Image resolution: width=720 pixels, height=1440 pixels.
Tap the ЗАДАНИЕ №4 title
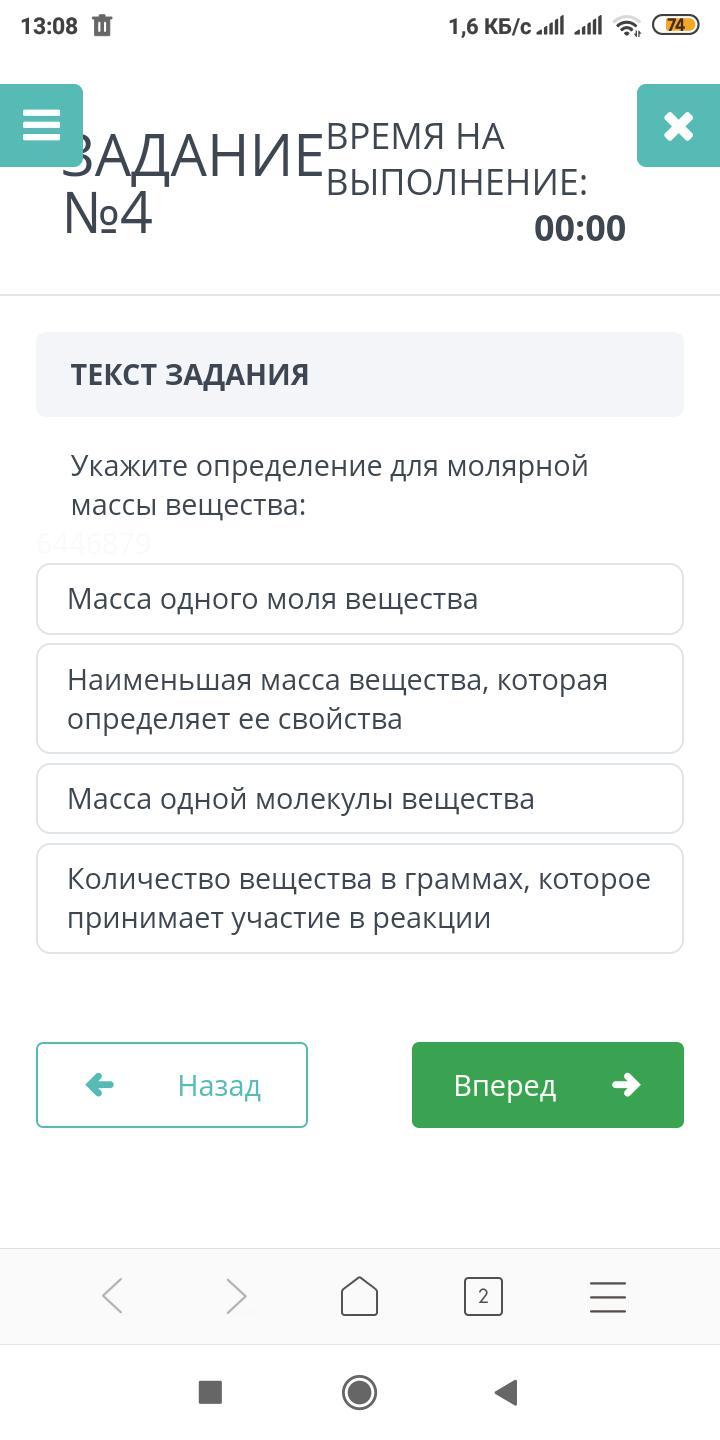click(193, 184)
